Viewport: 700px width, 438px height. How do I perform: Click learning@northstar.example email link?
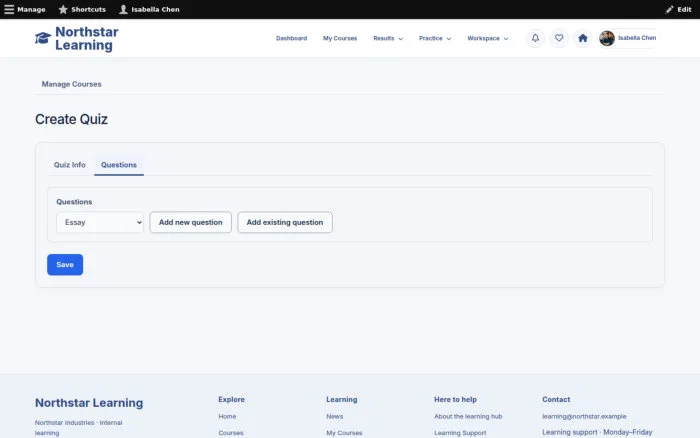(x=584, y=416)
